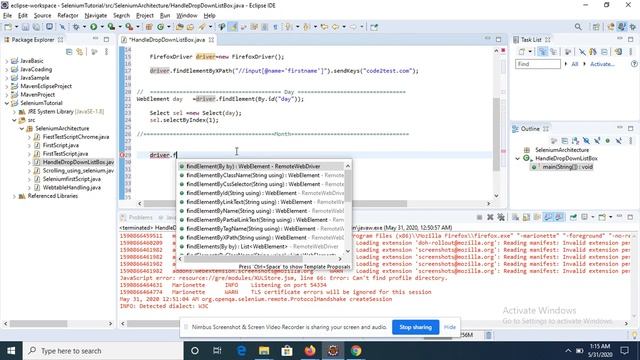Click Remove Launch X icon in Console
Image resolution: width=640 pixels, height=360 pixels.
[x=490, y=217]
